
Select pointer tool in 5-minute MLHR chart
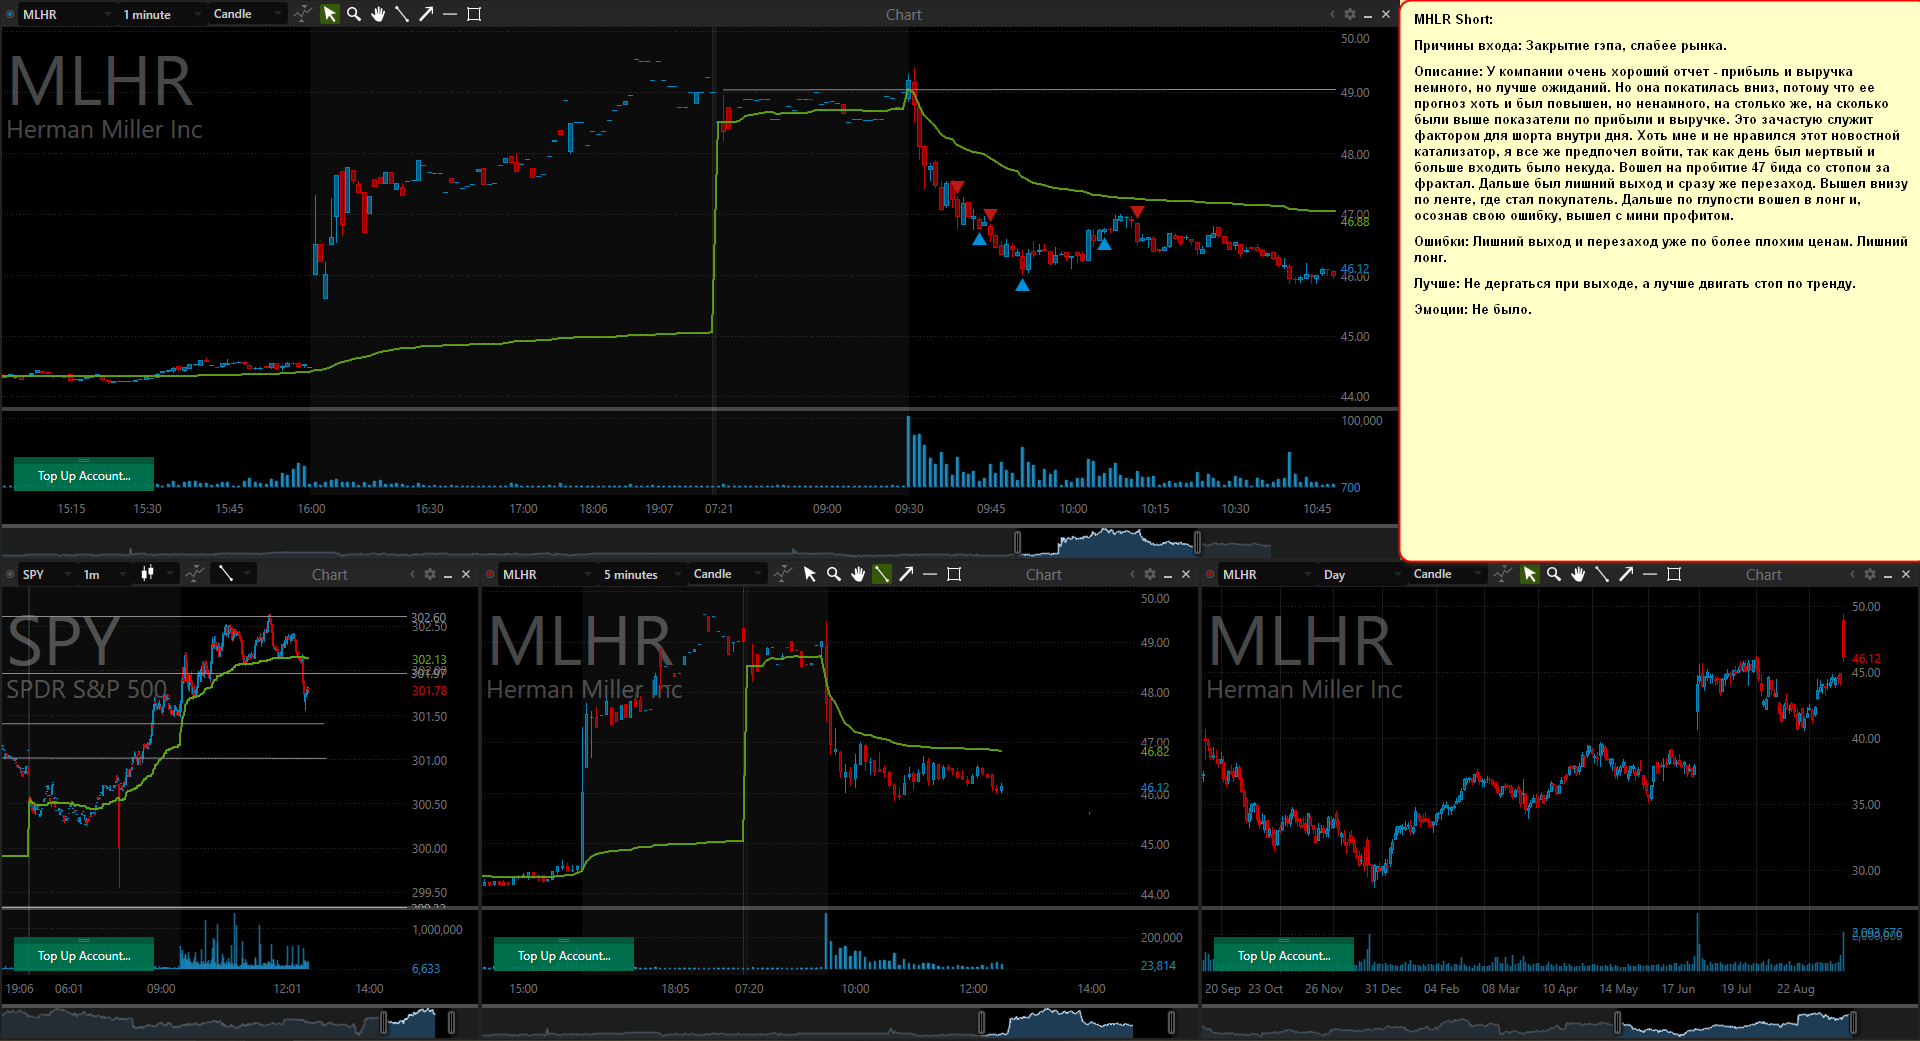(x=809, y=574)
